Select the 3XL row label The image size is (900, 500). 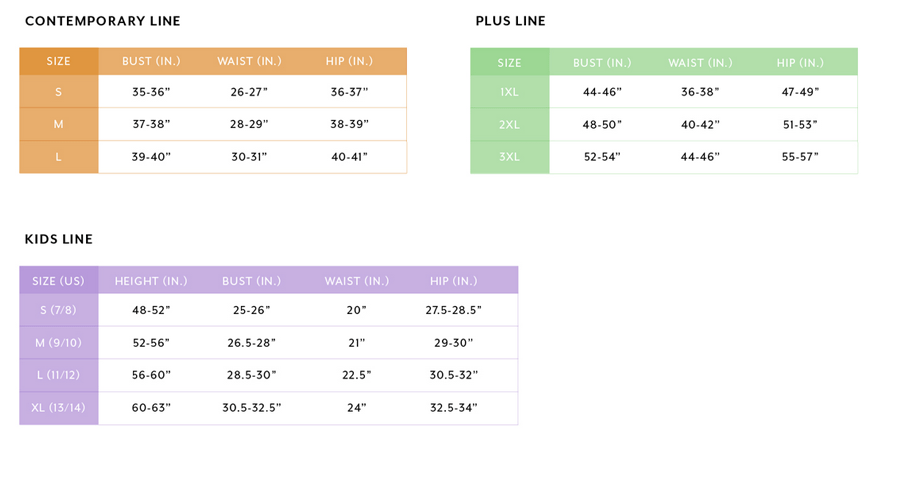click(509, 157)
